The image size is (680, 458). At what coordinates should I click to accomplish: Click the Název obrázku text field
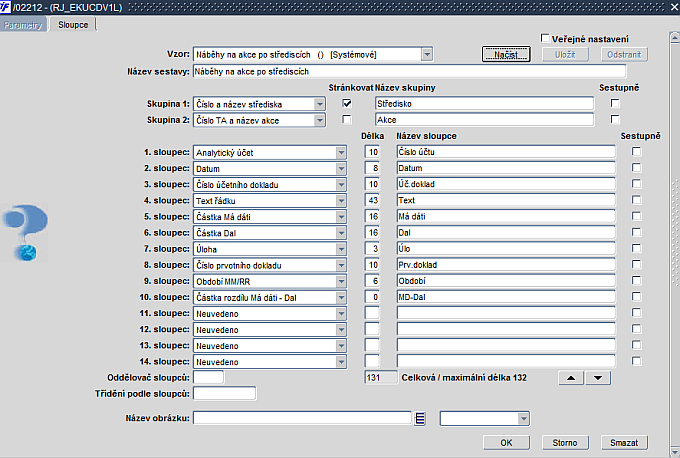(302, 418)
